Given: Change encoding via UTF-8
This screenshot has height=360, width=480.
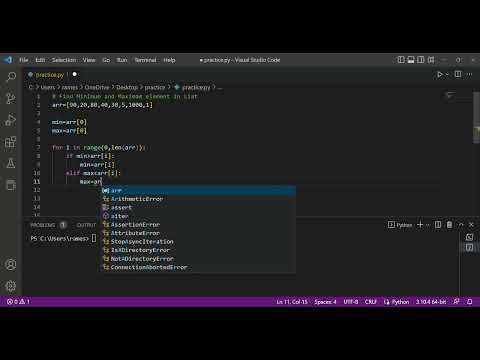Looking at the screenshot, I should point(351,302).
